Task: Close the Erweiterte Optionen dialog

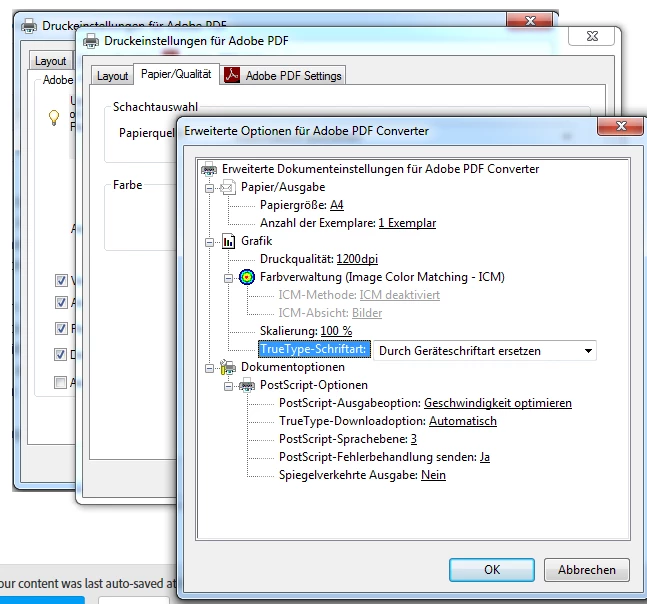Action: click(x=621, y=126)
